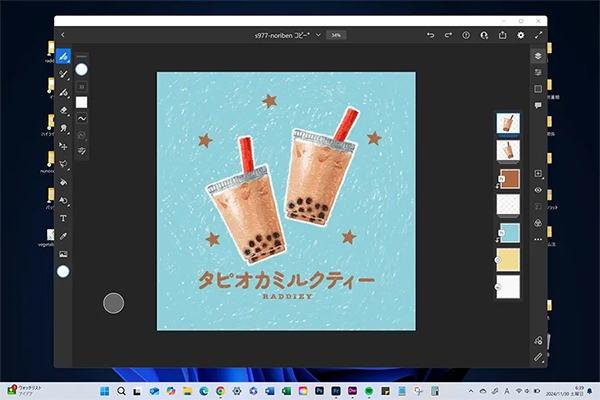Open the comments panel
This screenshot has height=400, width=600.
(x=538, y=105)
